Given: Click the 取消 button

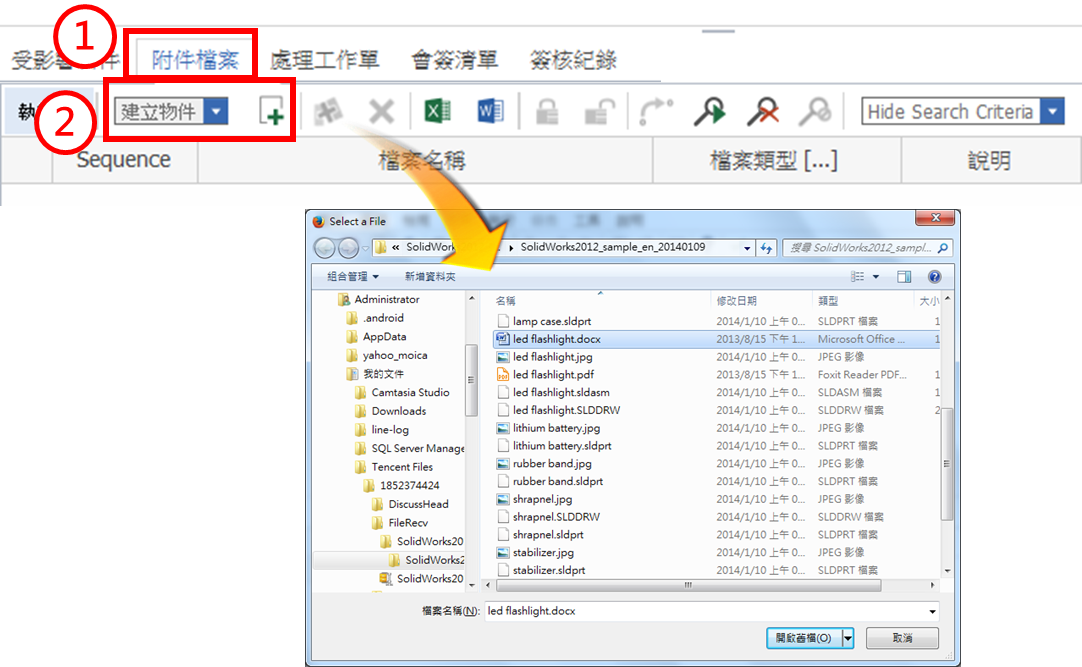Looking at the screenshot, I should pyautogui.click(x=902, y=638).
